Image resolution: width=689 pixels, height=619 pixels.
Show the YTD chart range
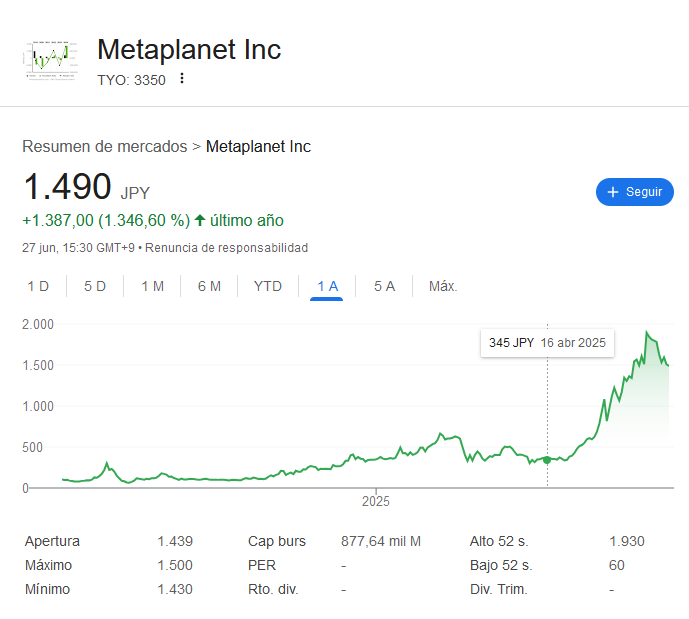268,286
